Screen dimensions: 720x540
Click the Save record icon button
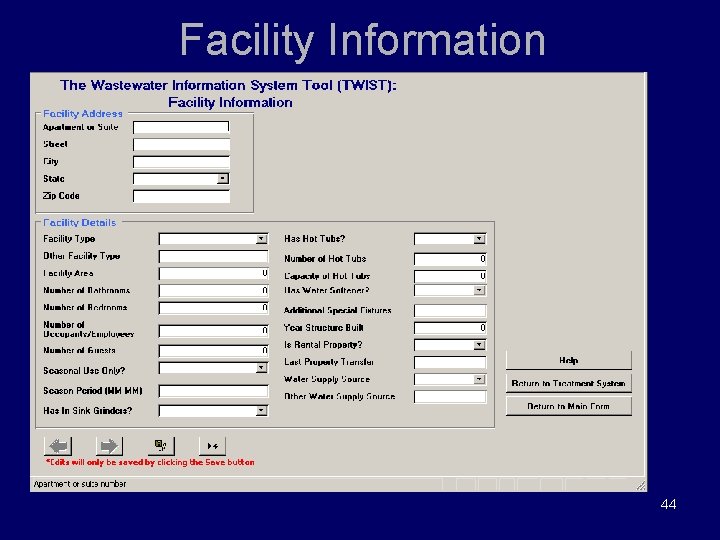[x=161, y=446]
